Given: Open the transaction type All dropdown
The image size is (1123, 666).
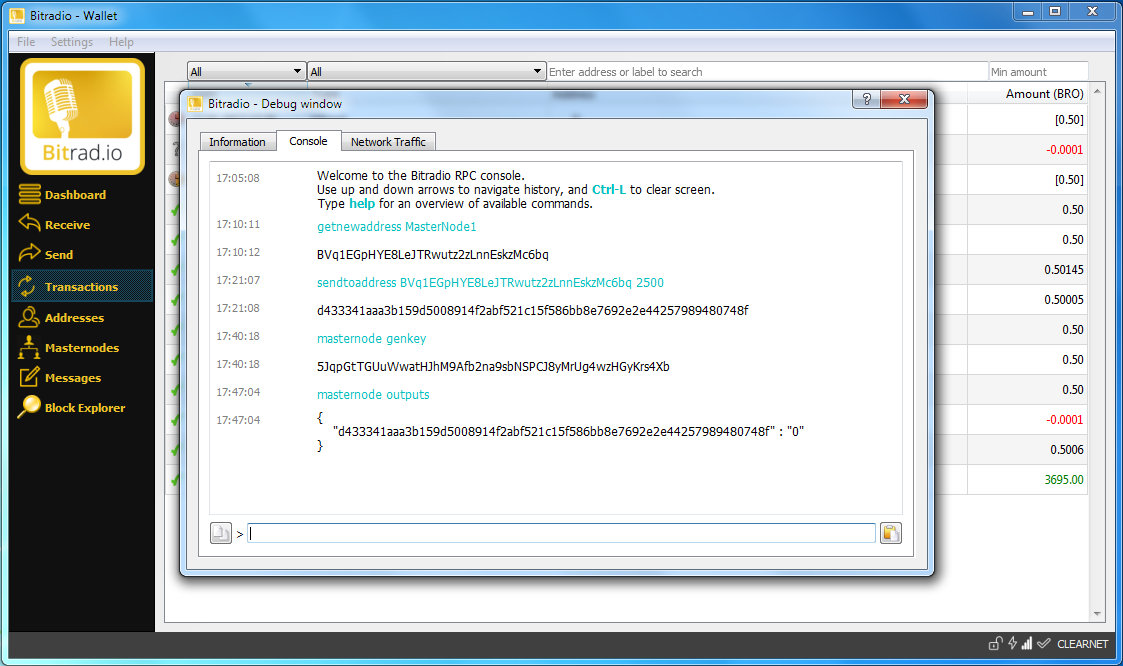Looking at the screenshot, I should 426,72.
